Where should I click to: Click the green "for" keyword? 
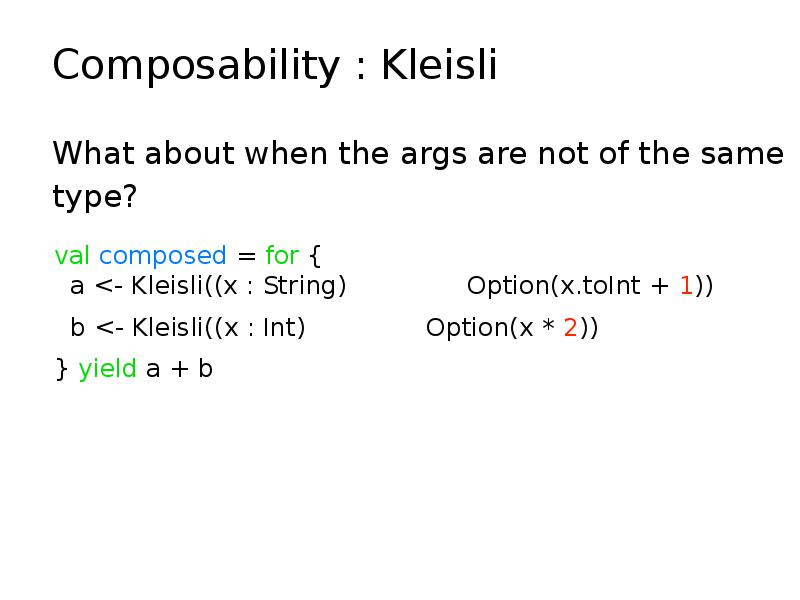point(282,256)
